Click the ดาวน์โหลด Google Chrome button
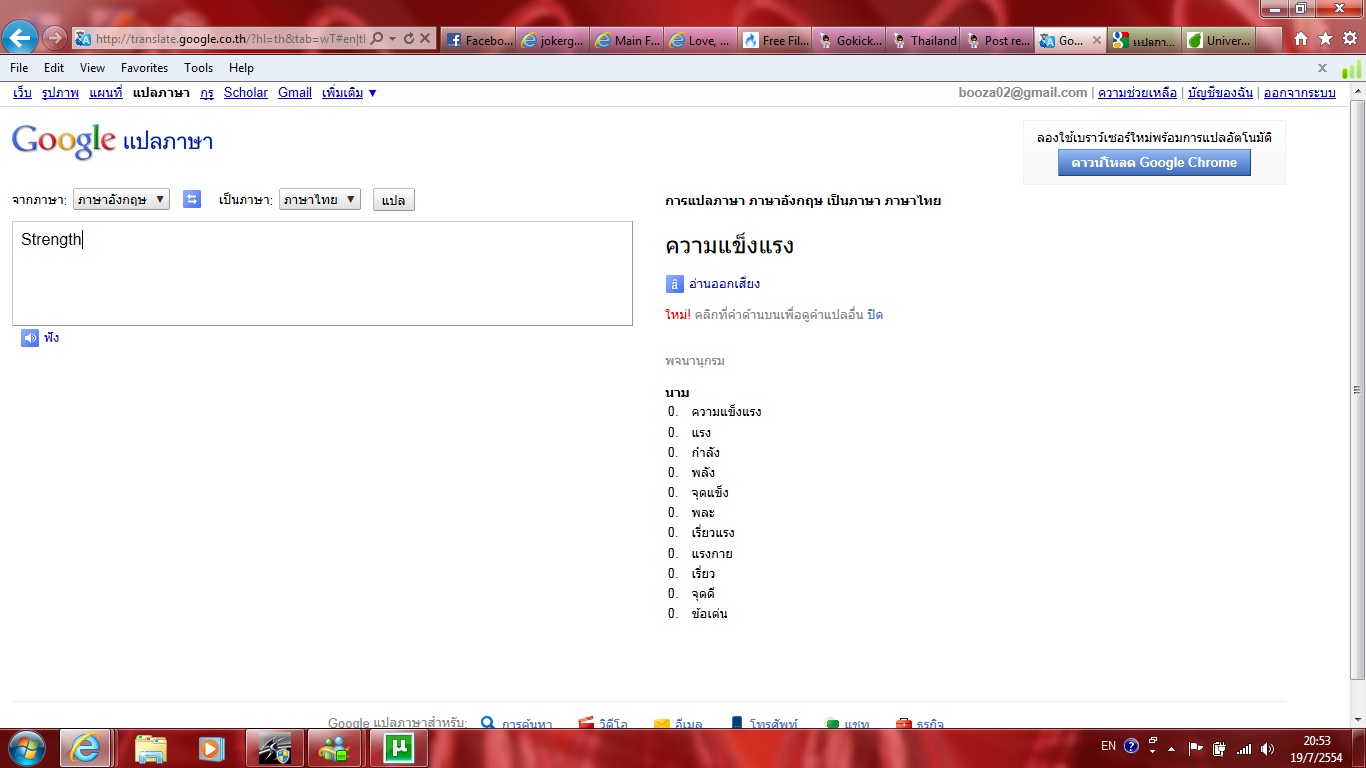This screenshot has height=768, width=1366. (1154, 163)
